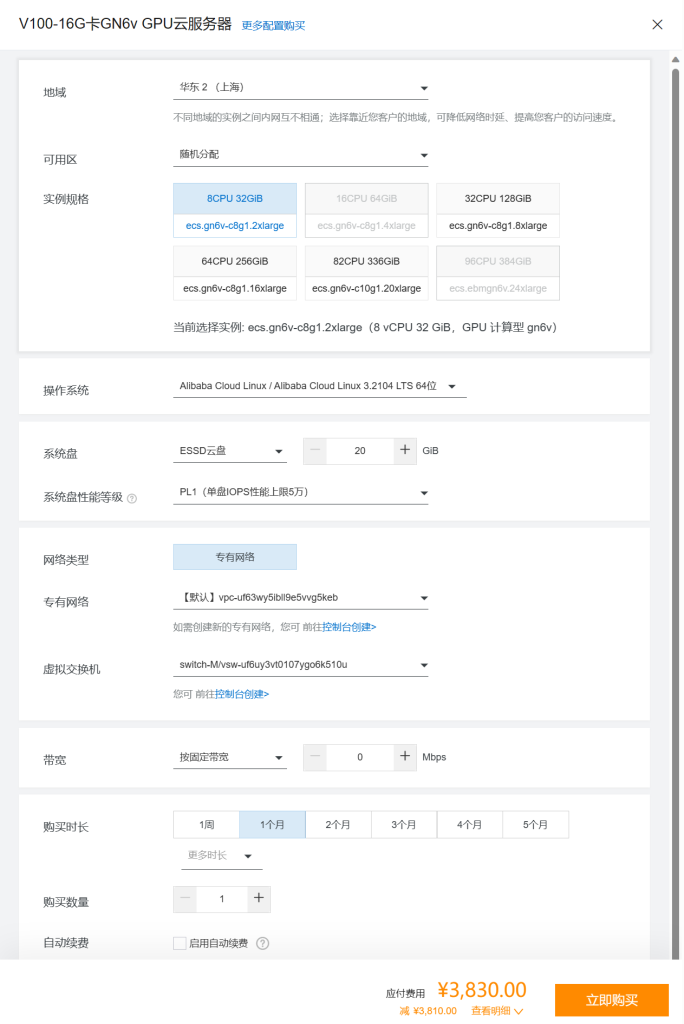684x1024 pixels.
Task: Select the 32CPU 128GiB instance spec
Action: [x=498, y=210]
